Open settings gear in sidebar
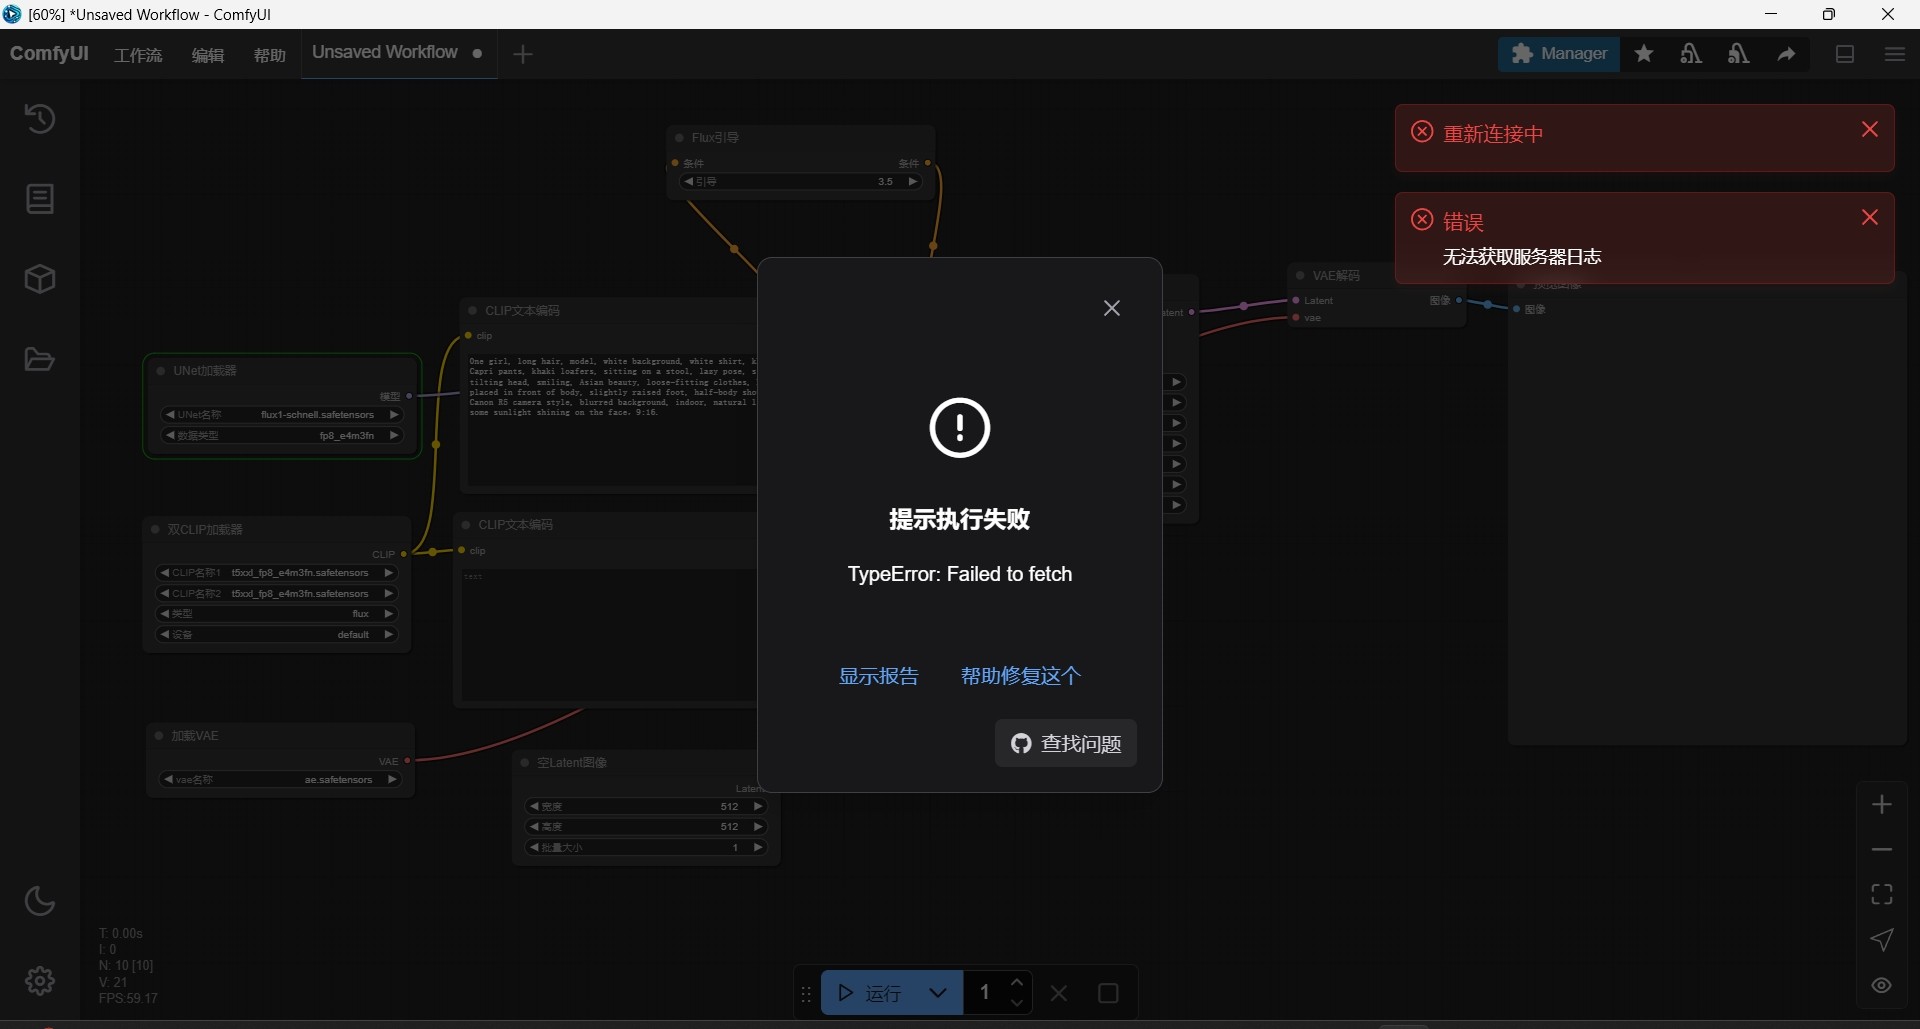1920x1029 pixels. [40, 981]
